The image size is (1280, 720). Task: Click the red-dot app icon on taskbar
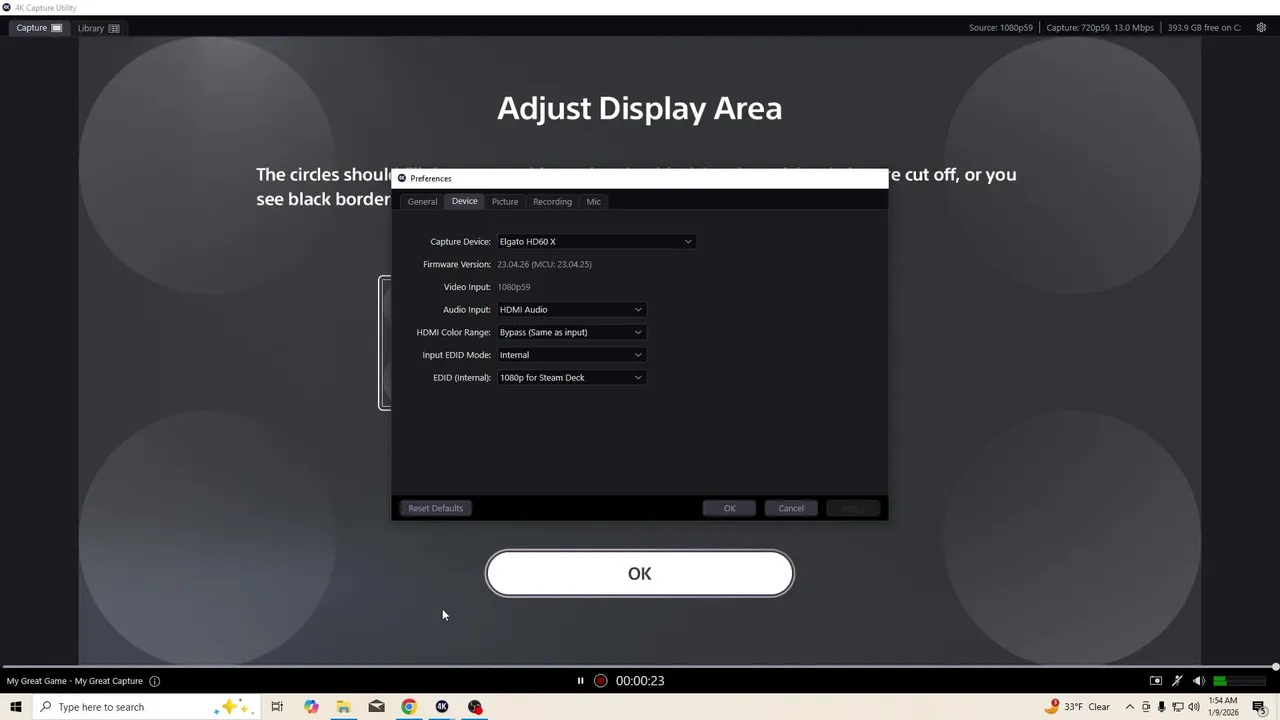475,707
